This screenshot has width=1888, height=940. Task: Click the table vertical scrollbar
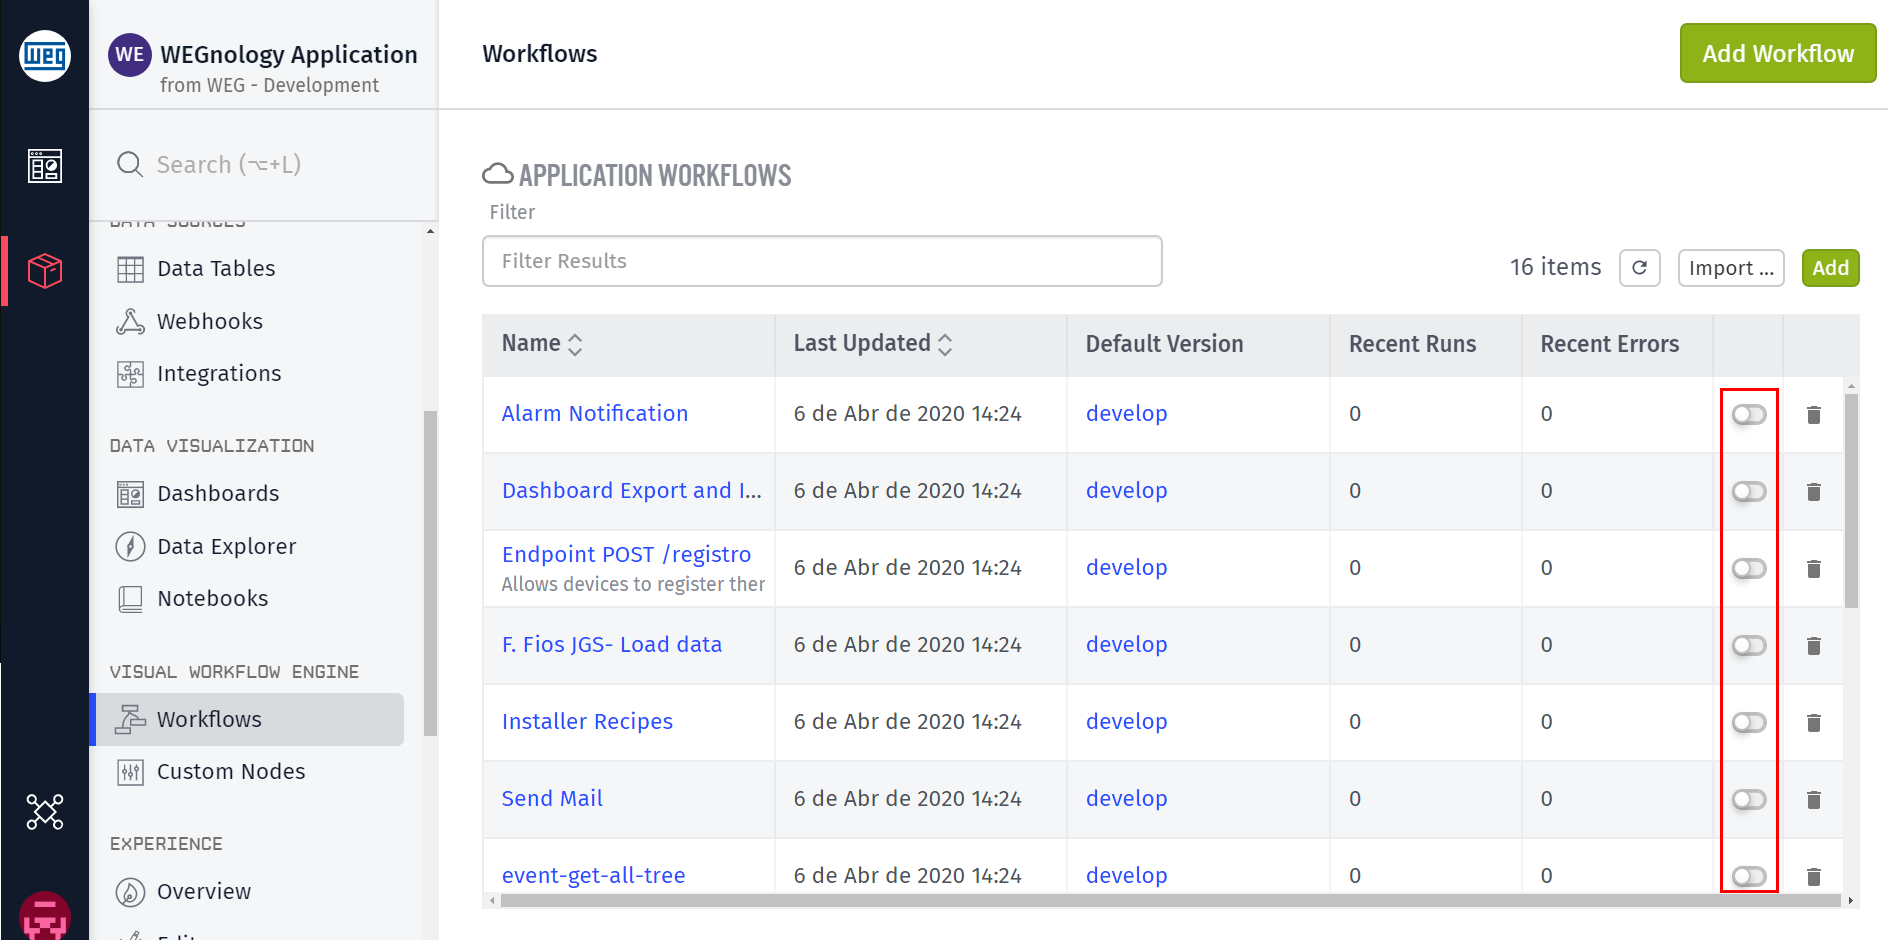pyautogui.click(x=1851, y=500)
